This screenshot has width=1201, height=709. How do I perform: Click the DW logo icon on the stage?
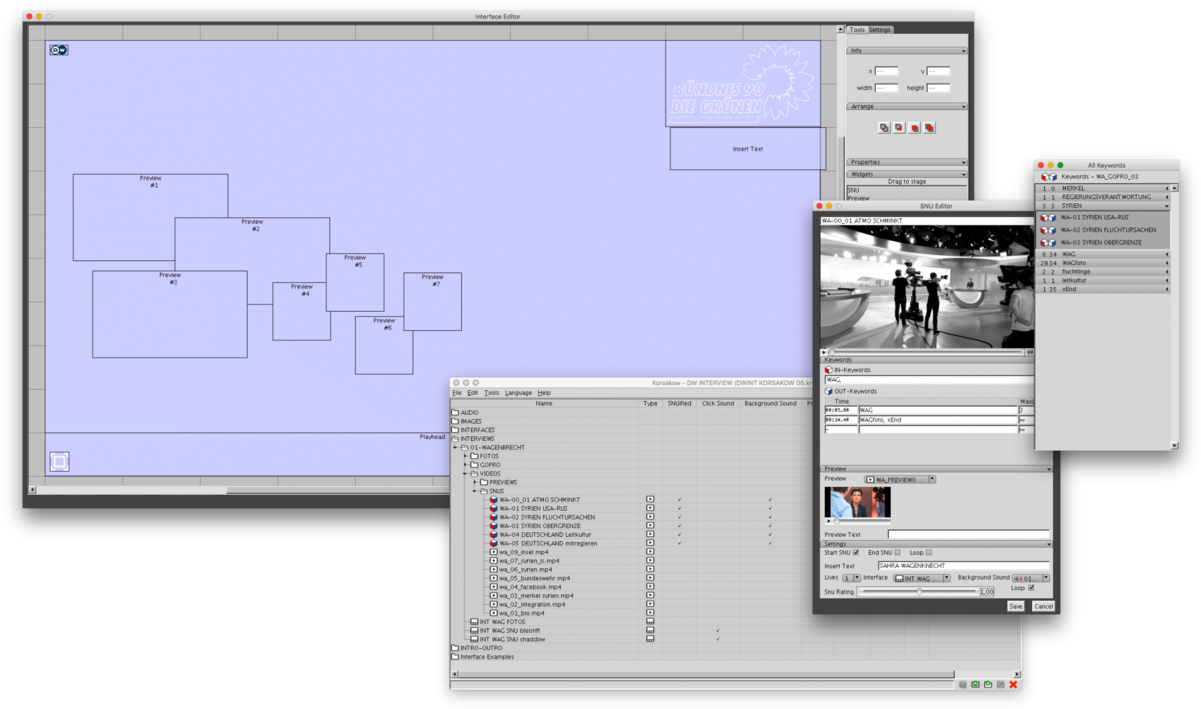tap(59, 50)
